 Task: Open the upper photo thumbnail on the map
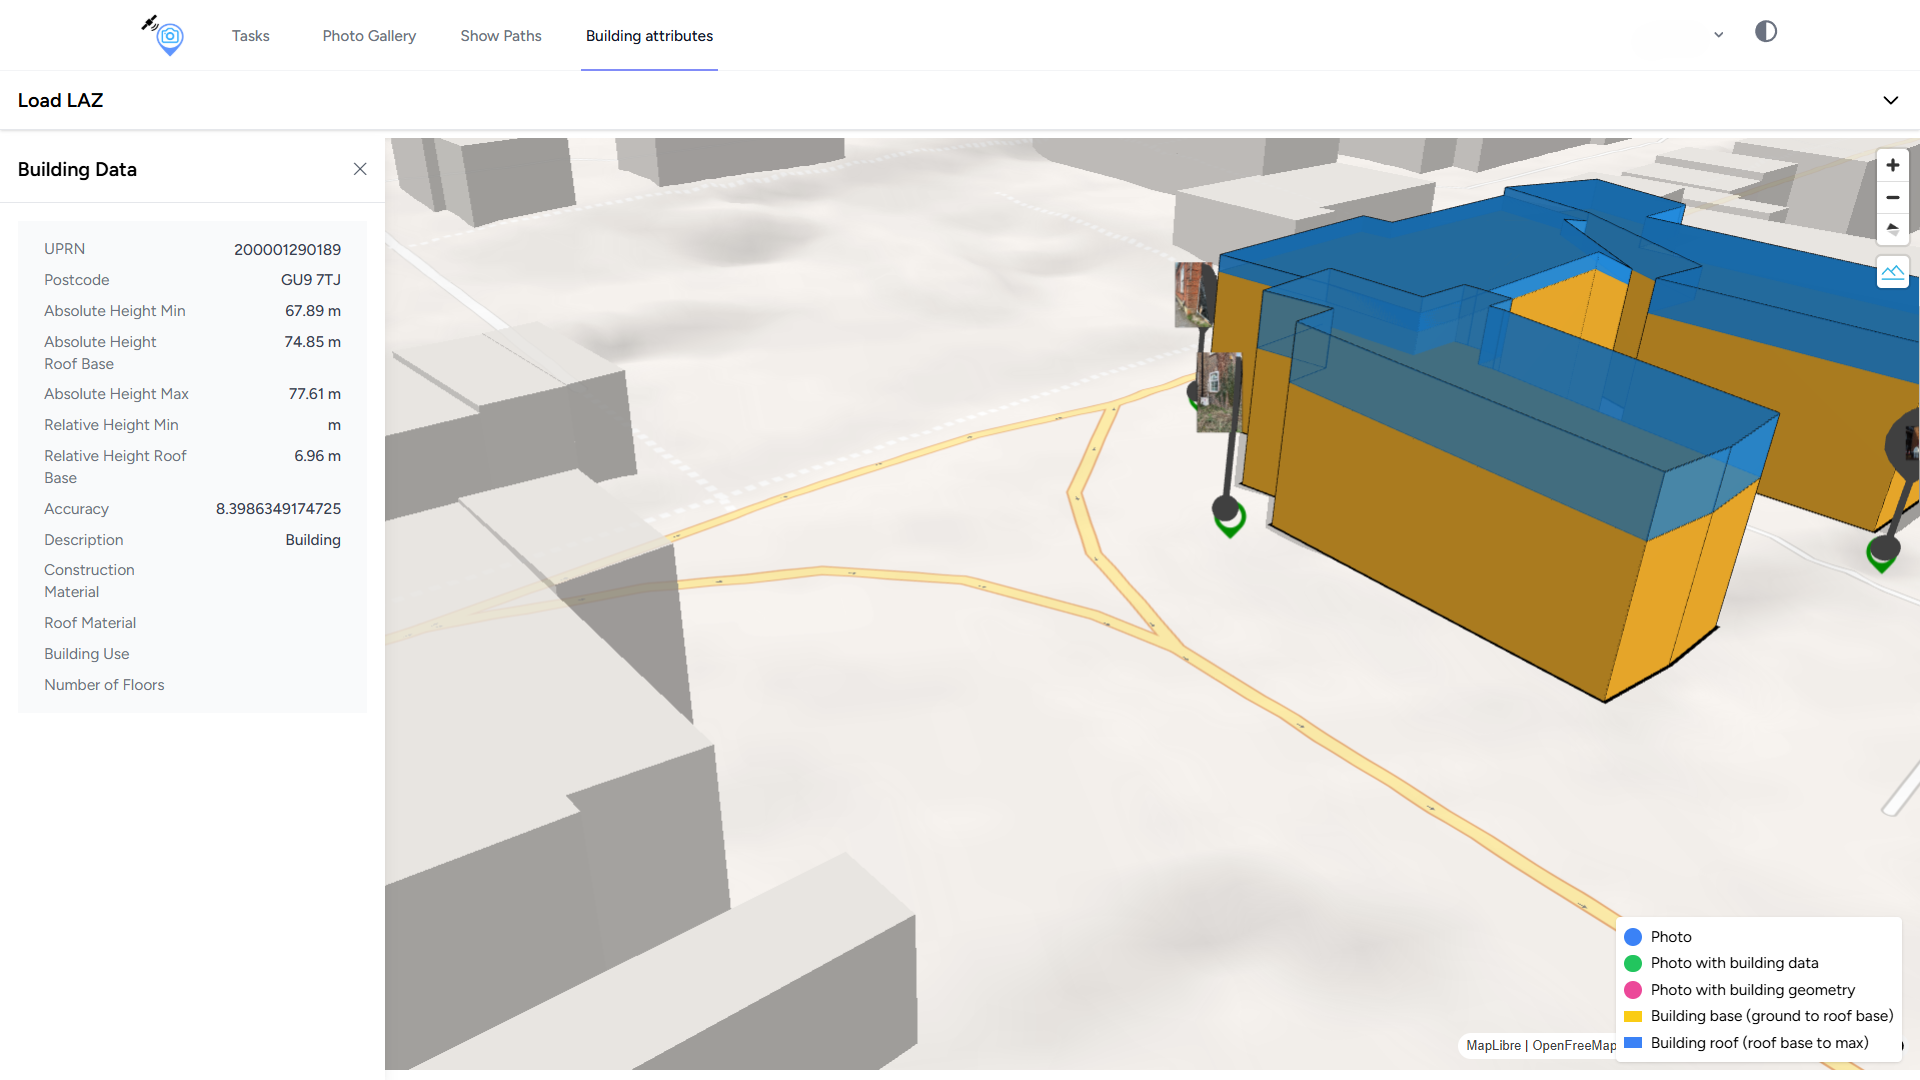coord(1193,294)
